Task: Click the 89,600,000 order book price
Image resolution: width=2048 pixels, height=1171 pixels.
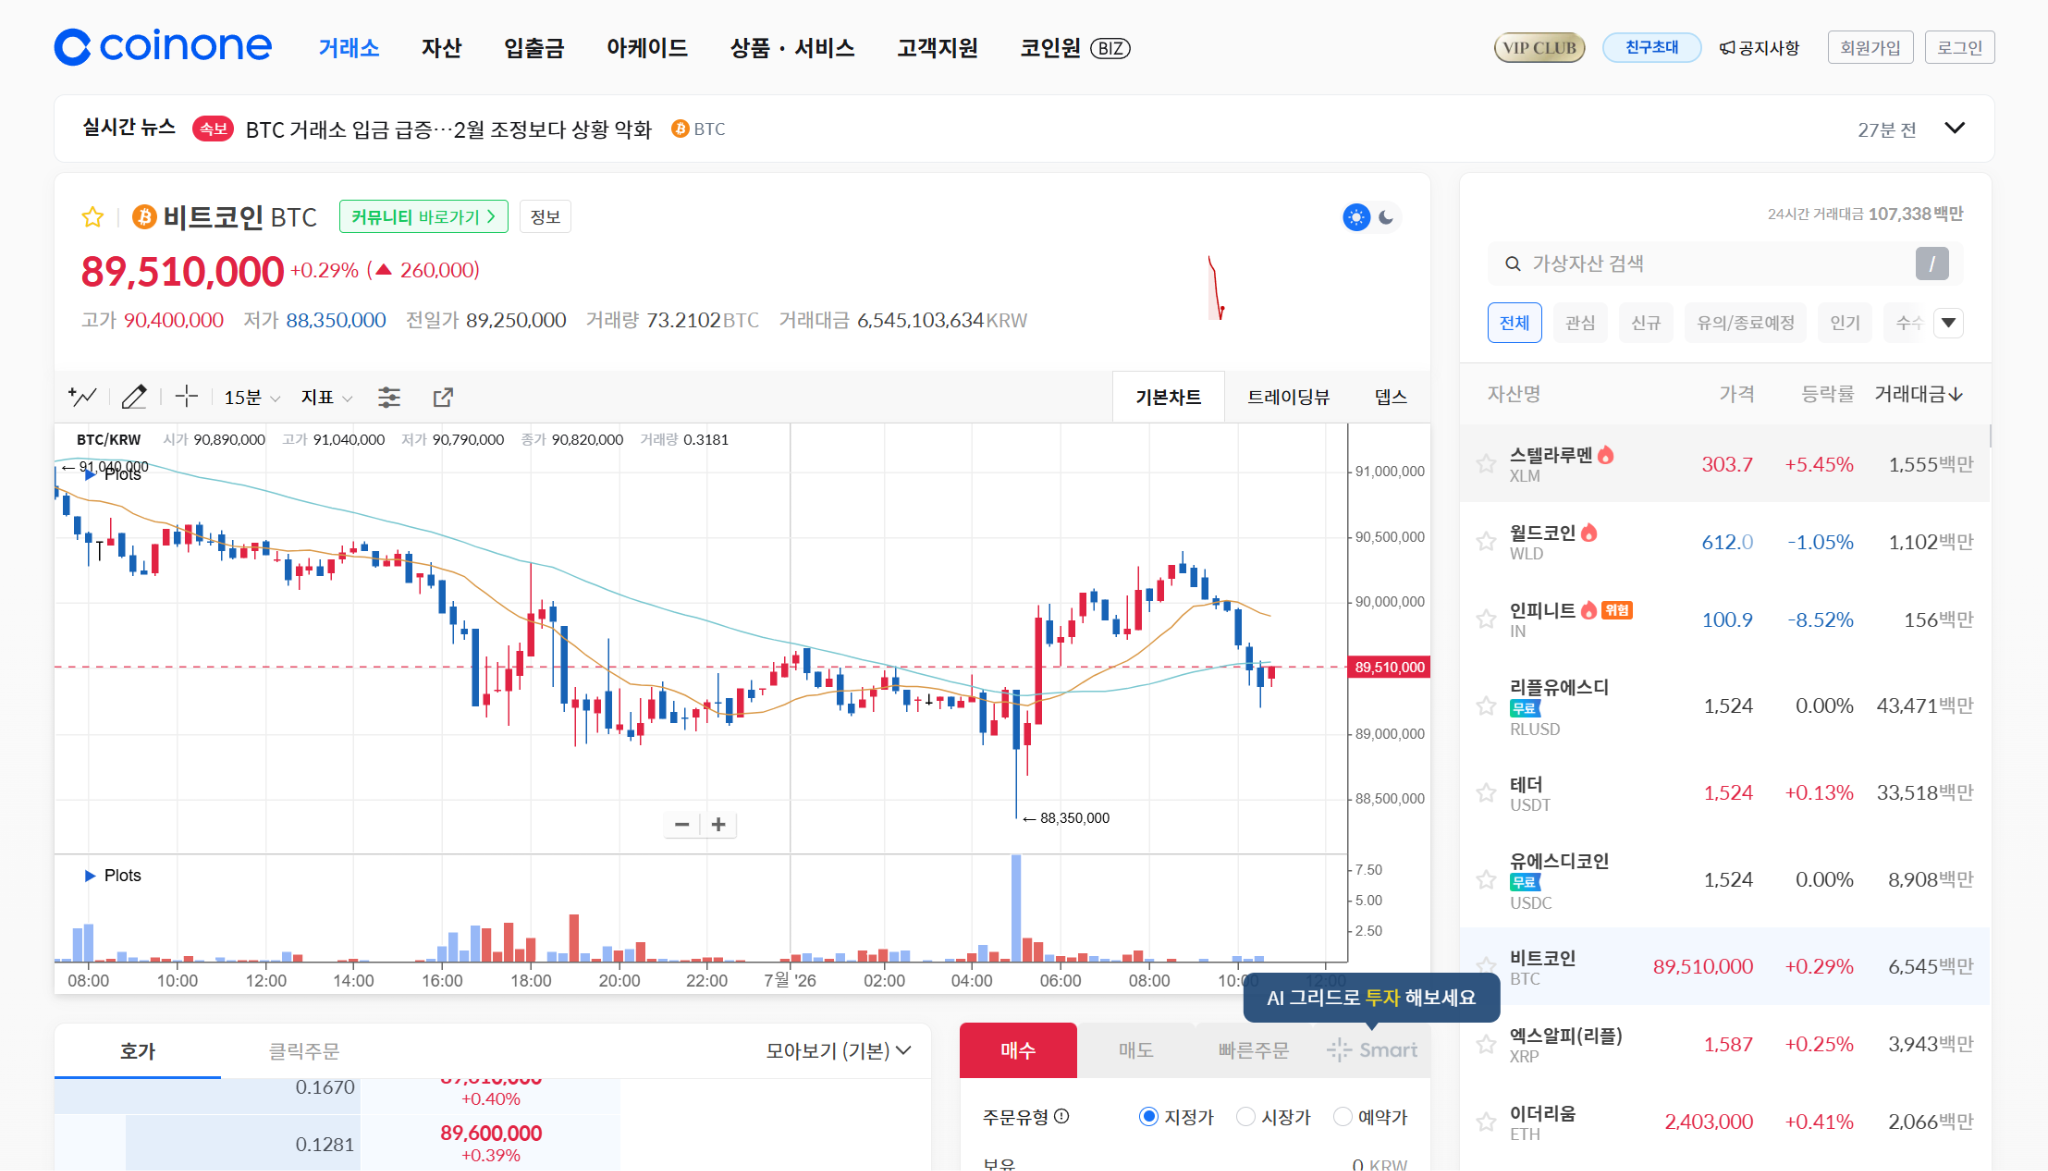Action: (x=491, y=1133)
